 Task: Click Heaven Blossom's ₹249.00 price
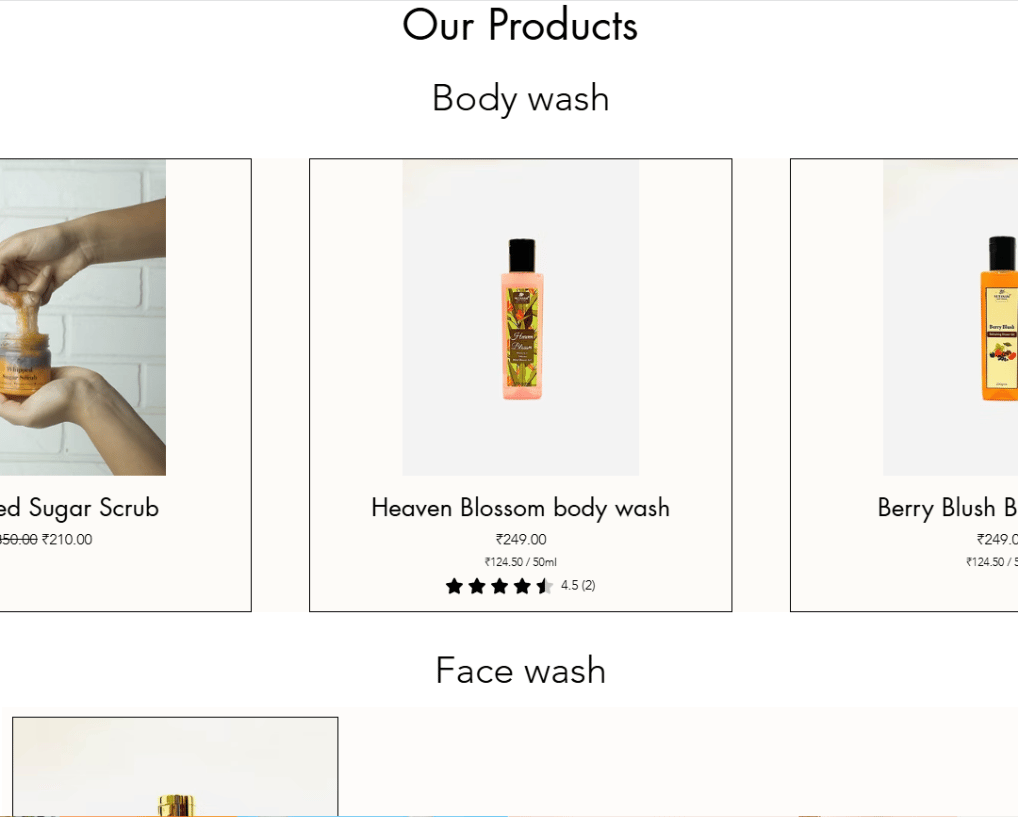(x=521, y=540)
